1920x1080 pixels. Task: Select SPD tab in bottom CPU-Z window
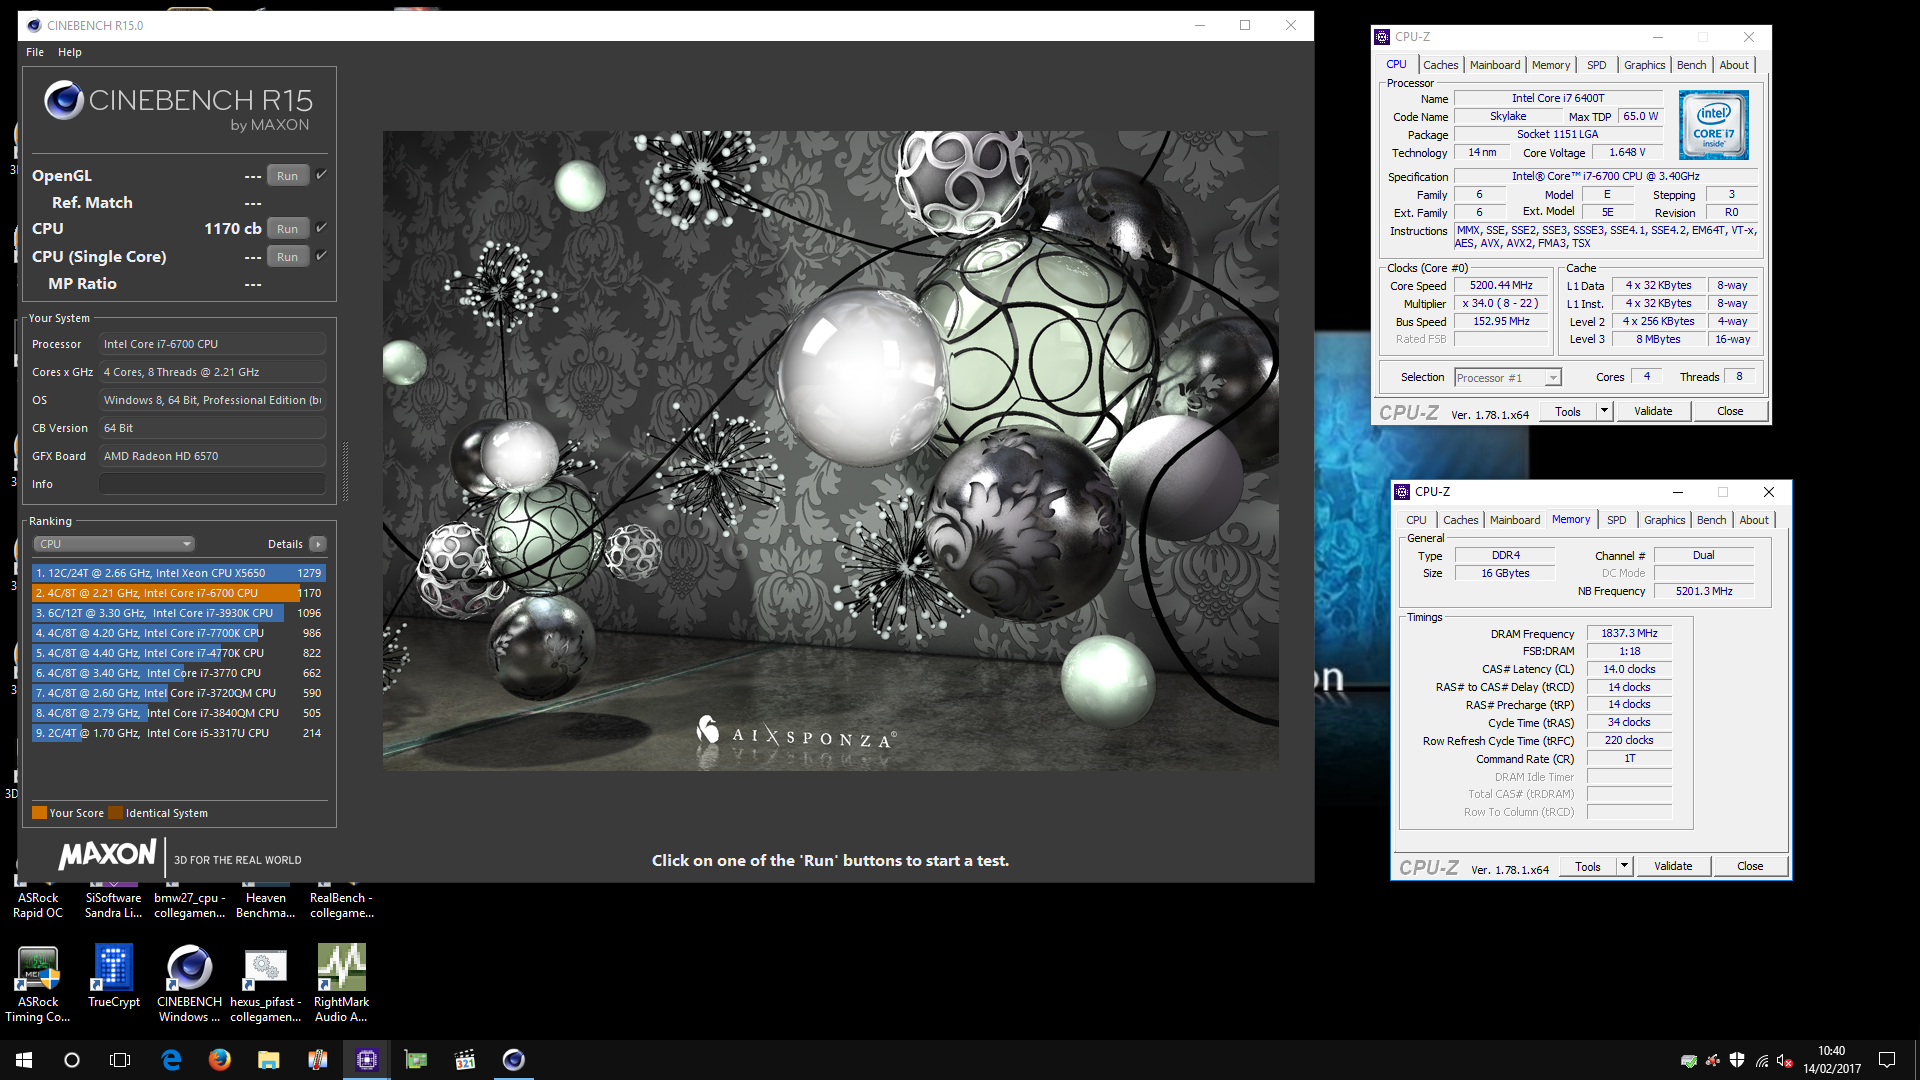(x=1617, y=520)
